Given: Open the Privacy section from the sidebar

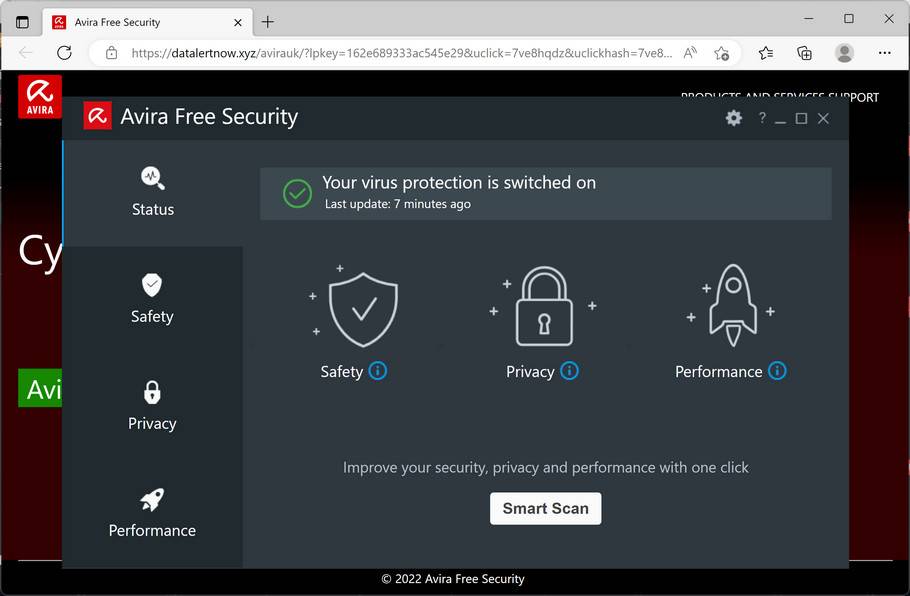Looking at the screenshot, I should [152, 407].
